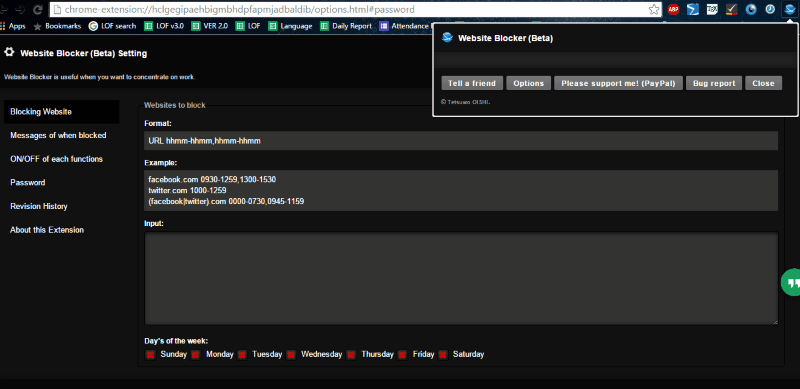Click the checkmark extension icon
Image resolution: width=800 pixels, height=389 pixels.
coord(732,9)
